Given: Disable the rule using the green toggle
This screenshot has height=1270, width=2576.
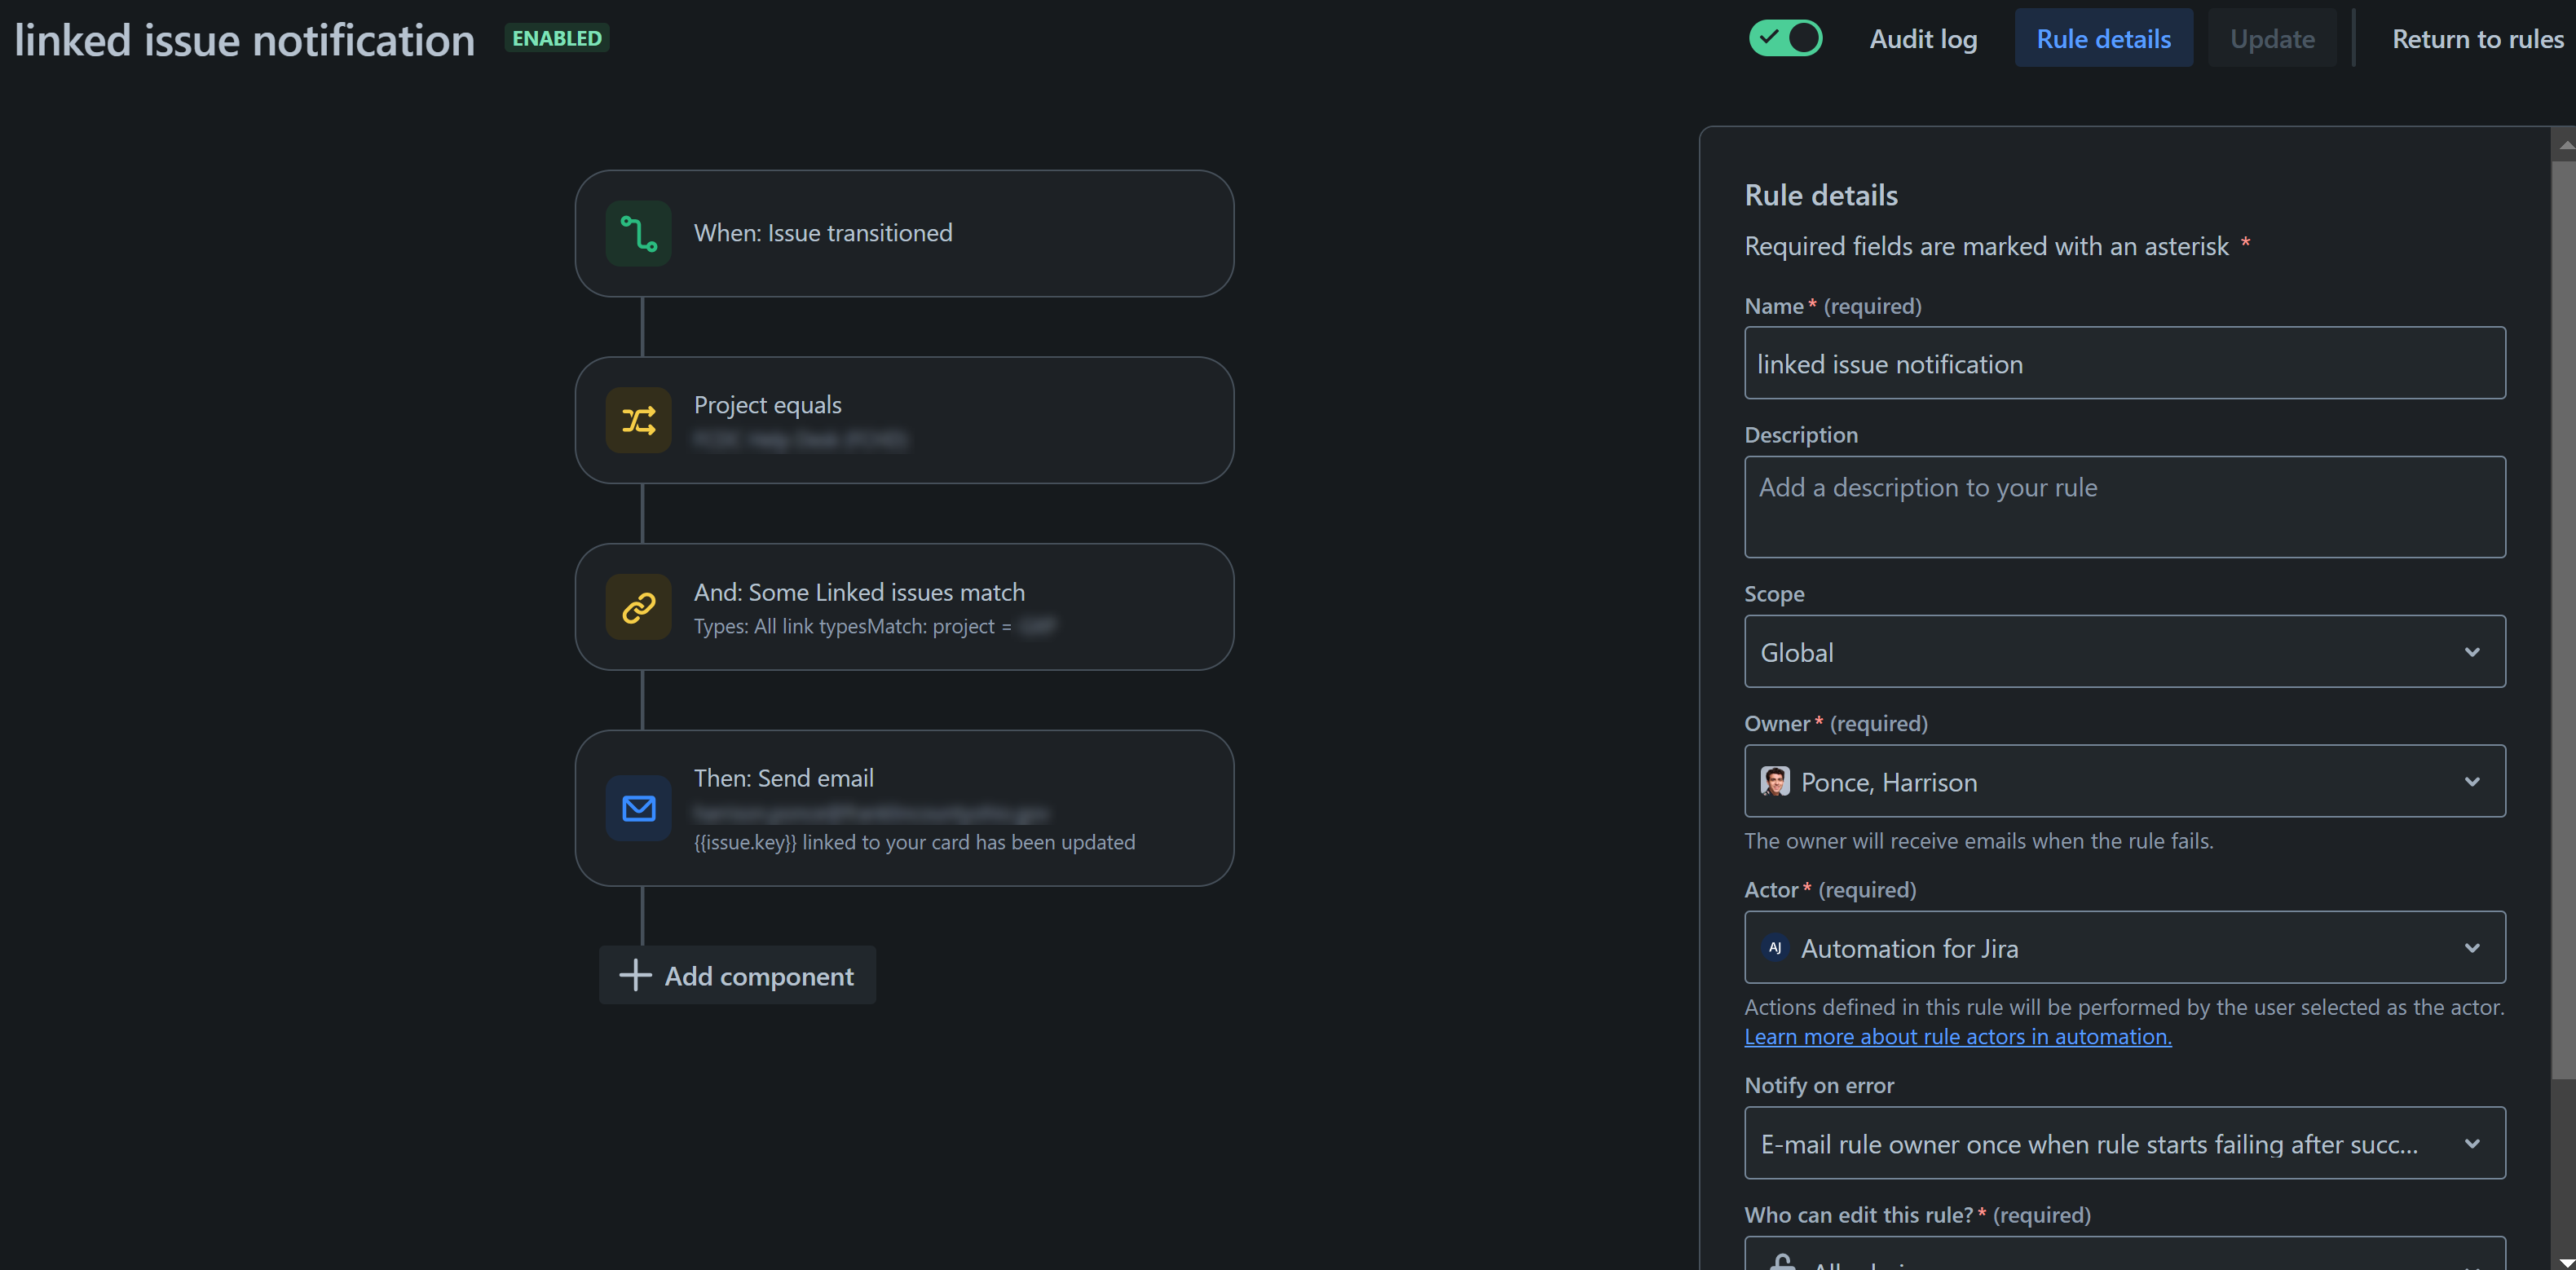Looking at the screenshot, I should [x=1786, y=37].
